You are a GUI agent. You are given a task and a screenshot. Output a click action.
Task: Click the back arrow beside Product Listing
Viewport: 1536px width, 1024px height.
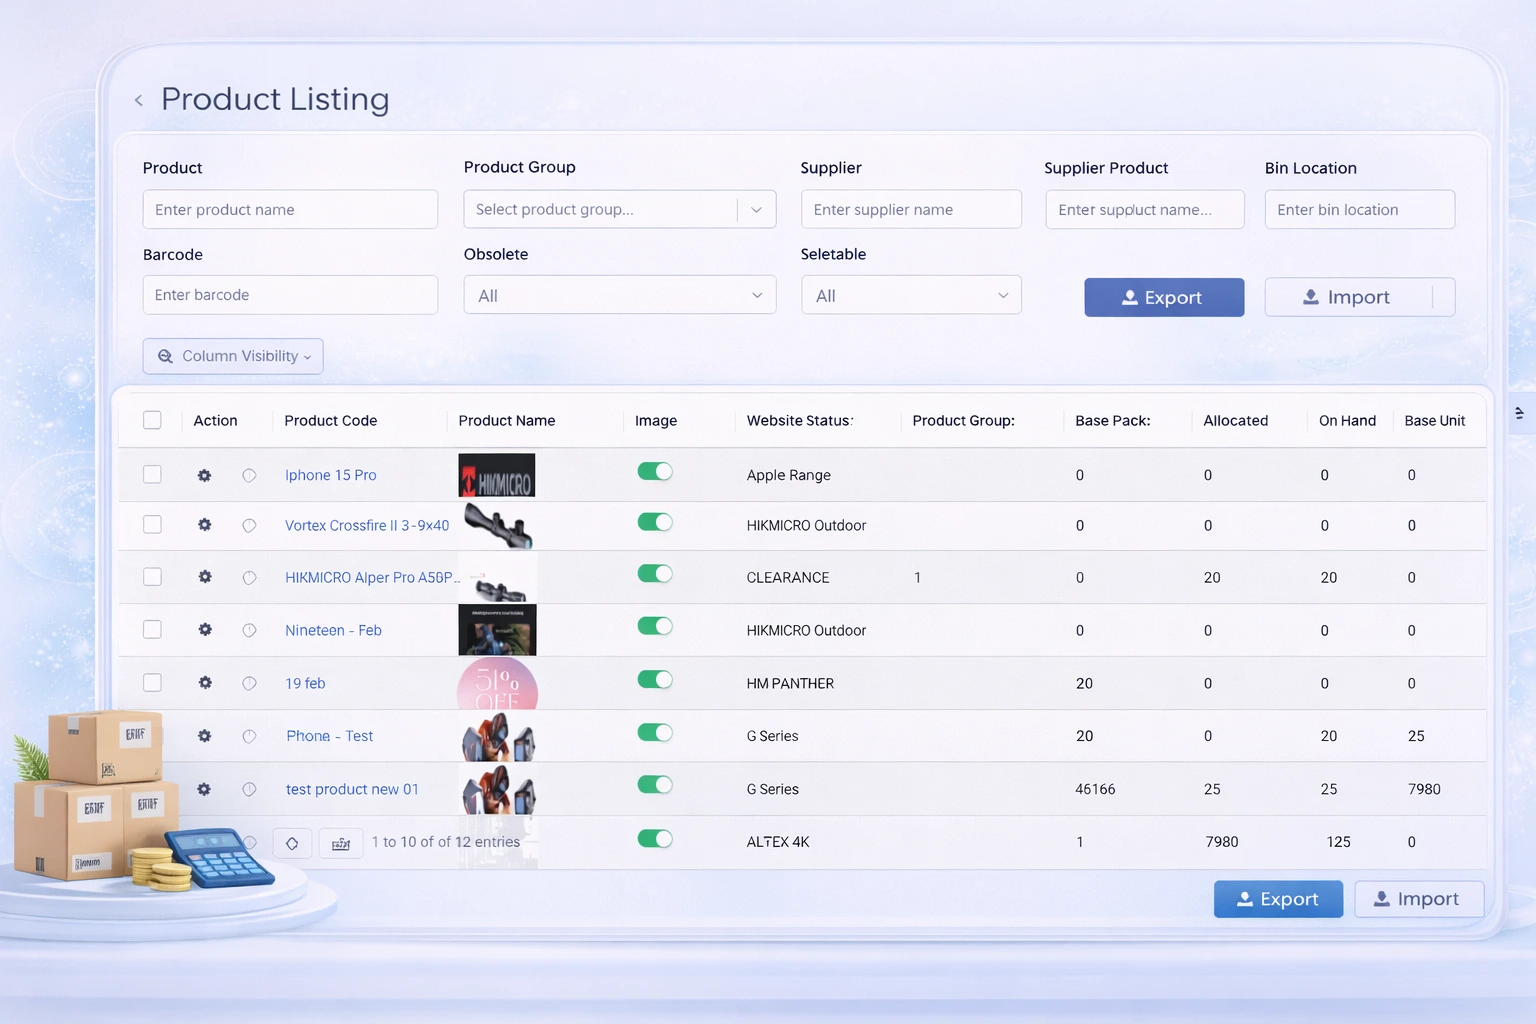(139, 100)
